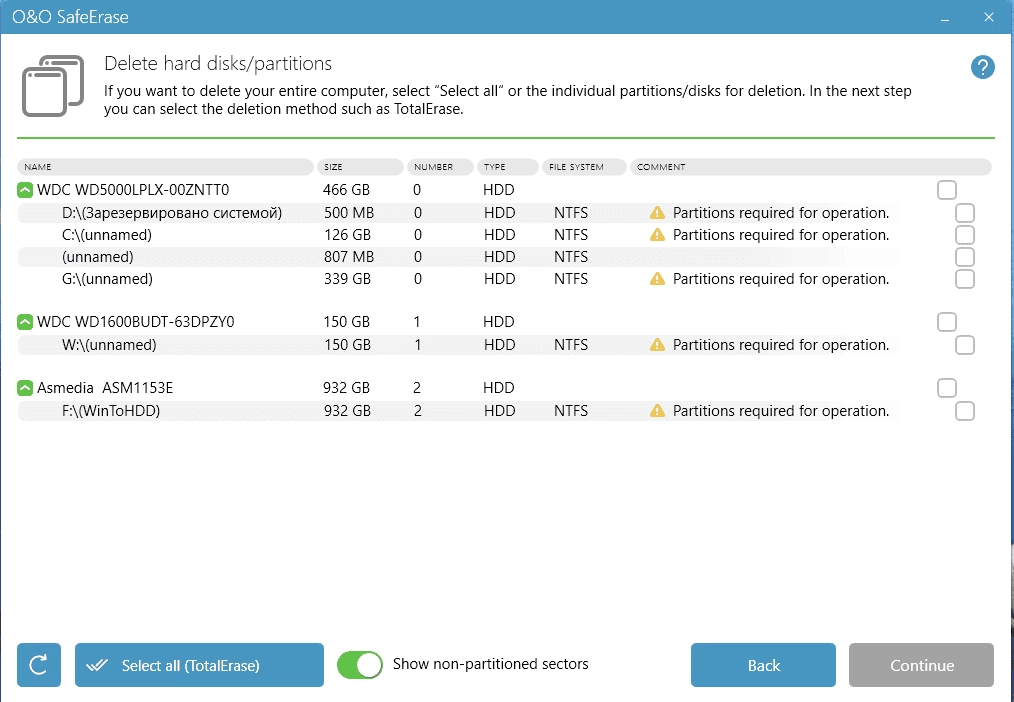The height and width of the screenshot is (702, 1014).
Task: Select the F:\(WinToHDD) row name
Action: (111, 410)
